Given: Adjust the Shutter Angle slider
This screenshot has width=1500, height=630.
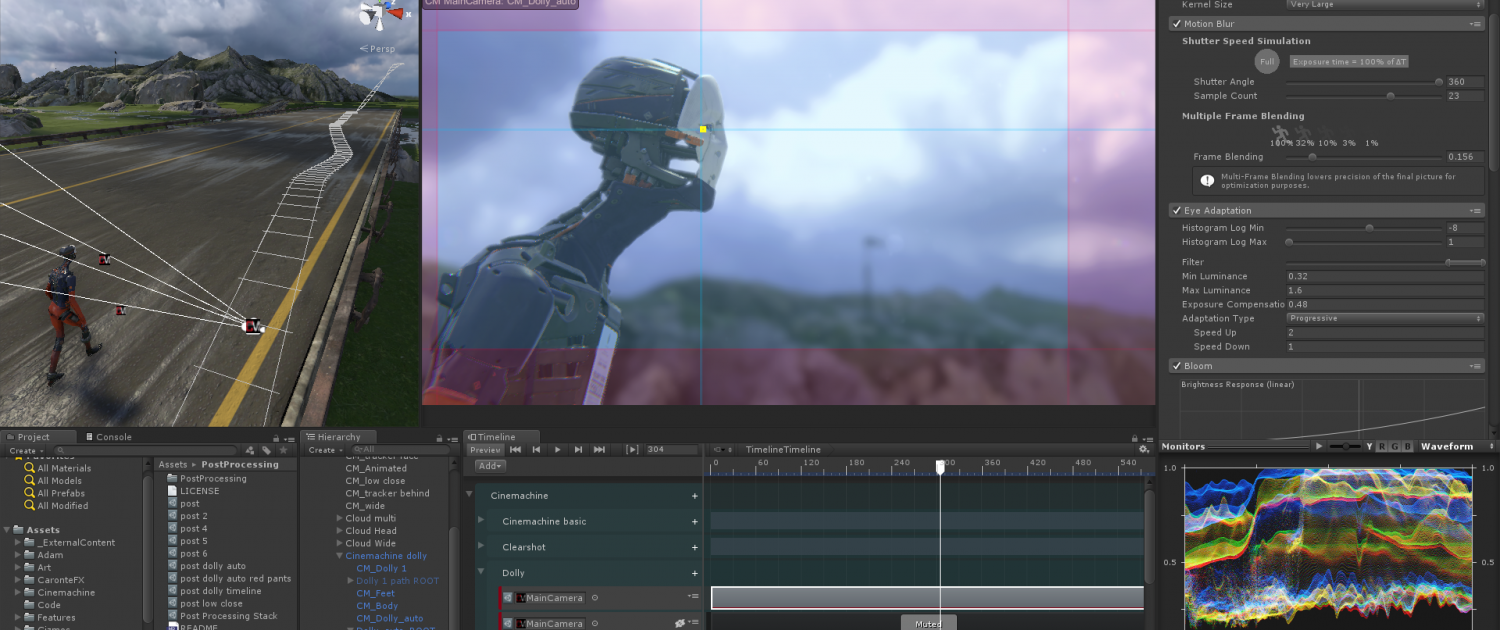Looking at the screenshot, I should 1363,82.
